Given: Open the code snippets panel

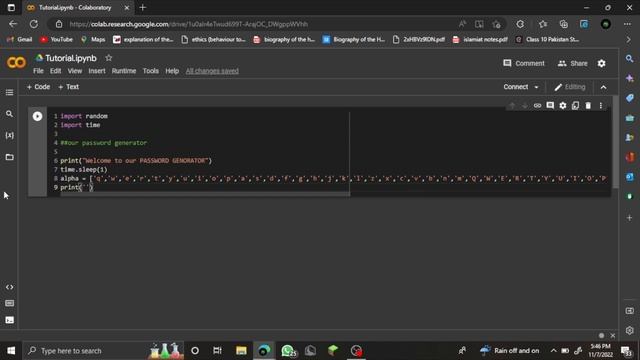Looking at the screenshot, I should click(x=9, y=287).
